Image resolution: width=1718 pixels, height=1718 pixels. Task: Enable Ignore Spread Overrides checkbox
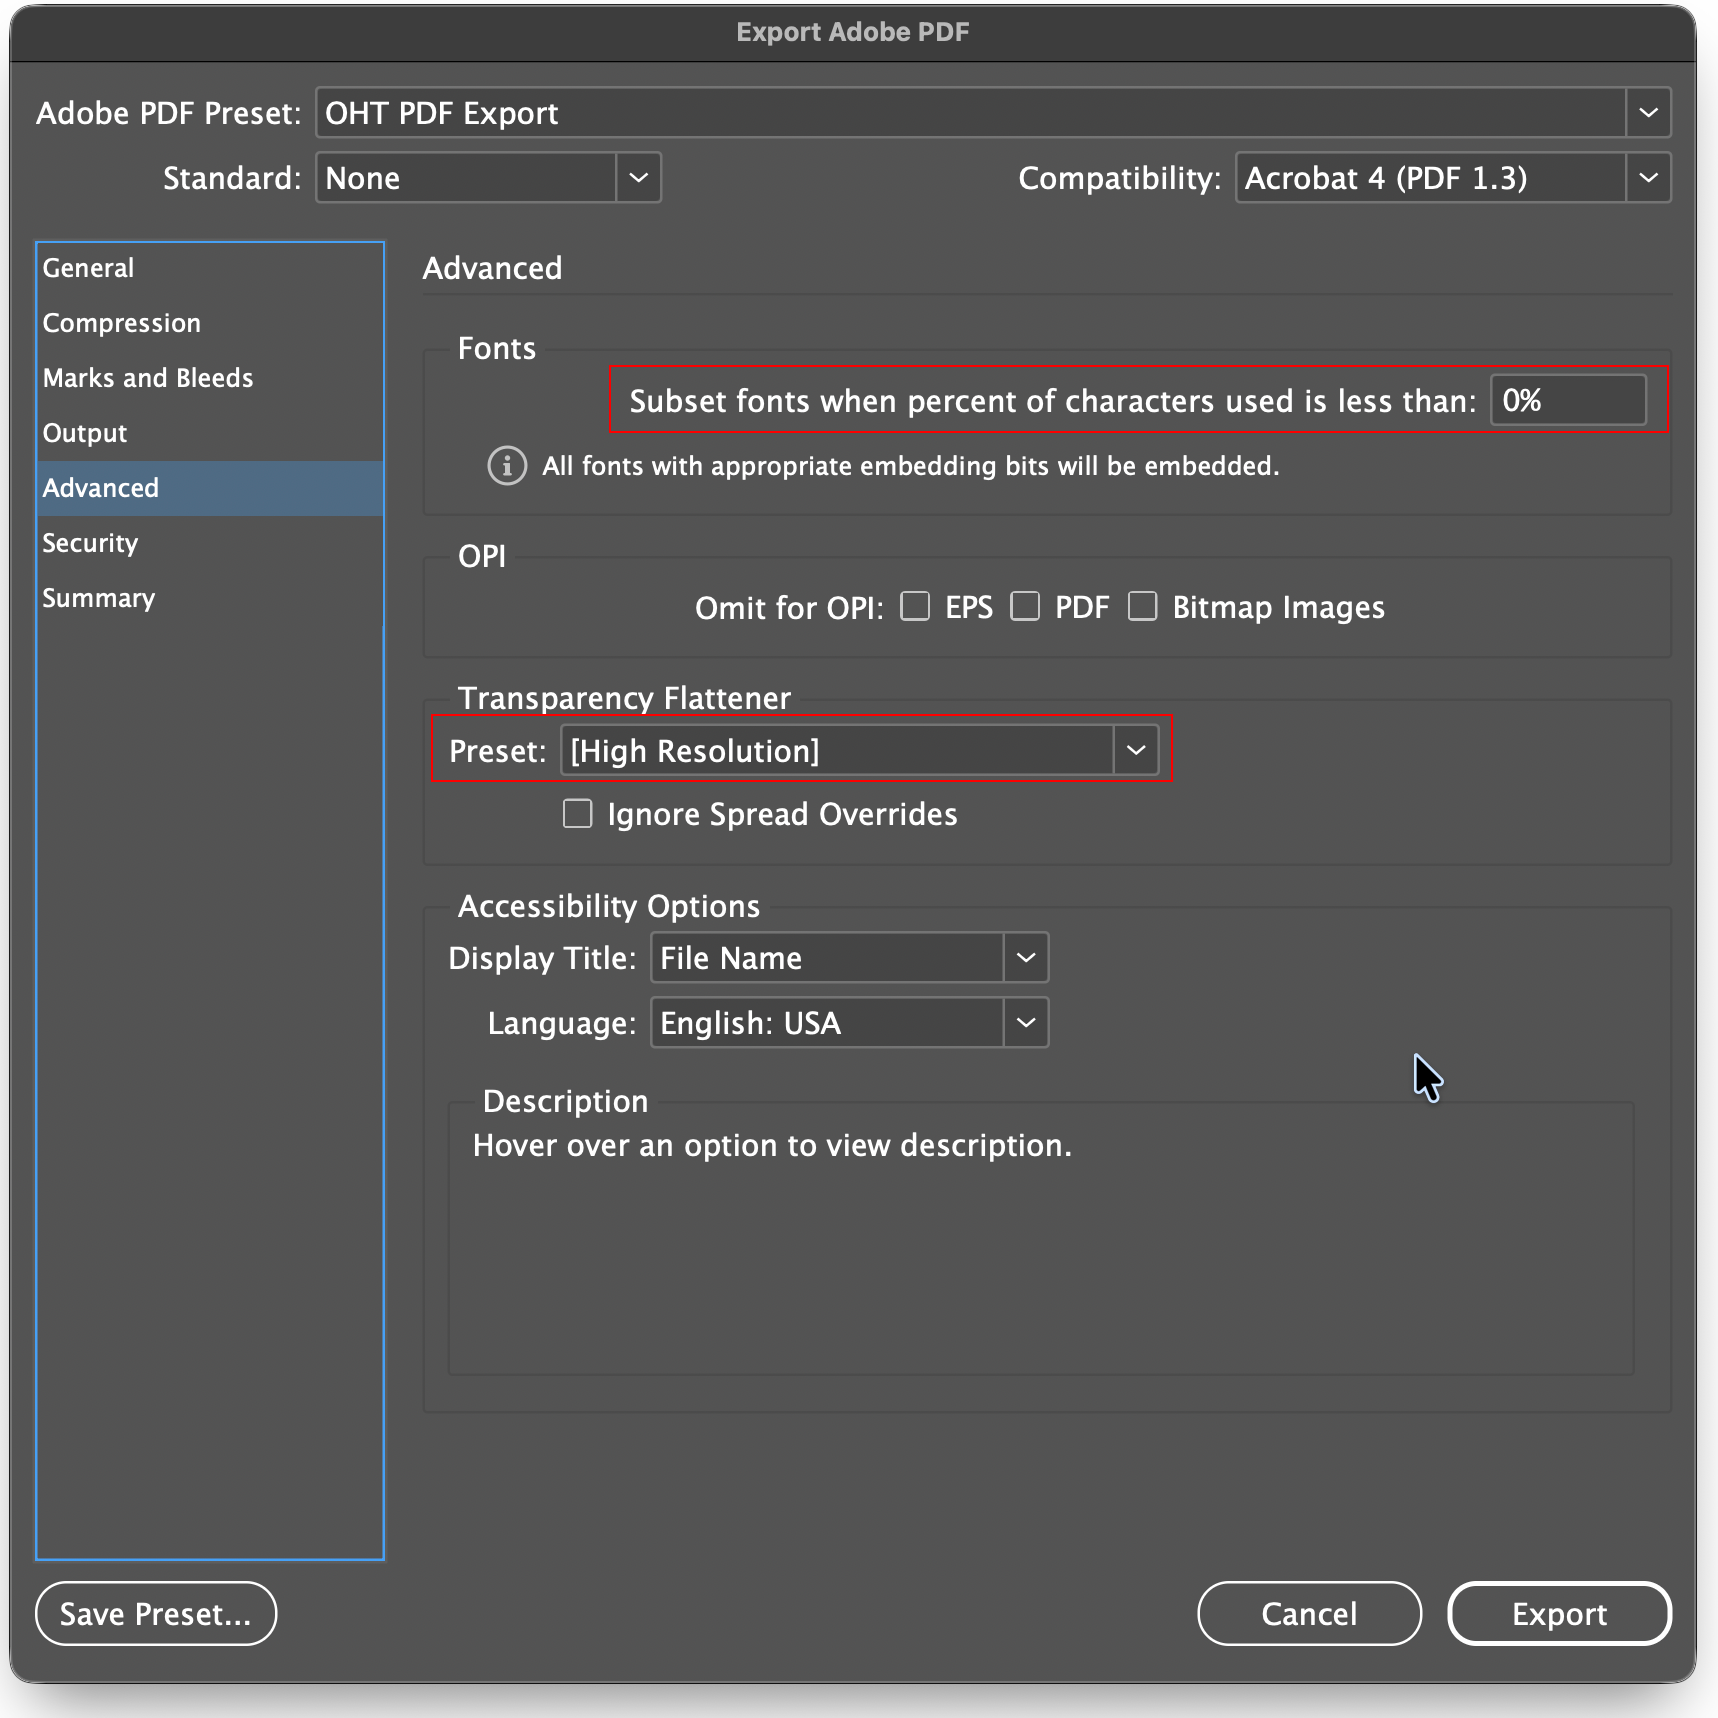[x=578, y=814]
